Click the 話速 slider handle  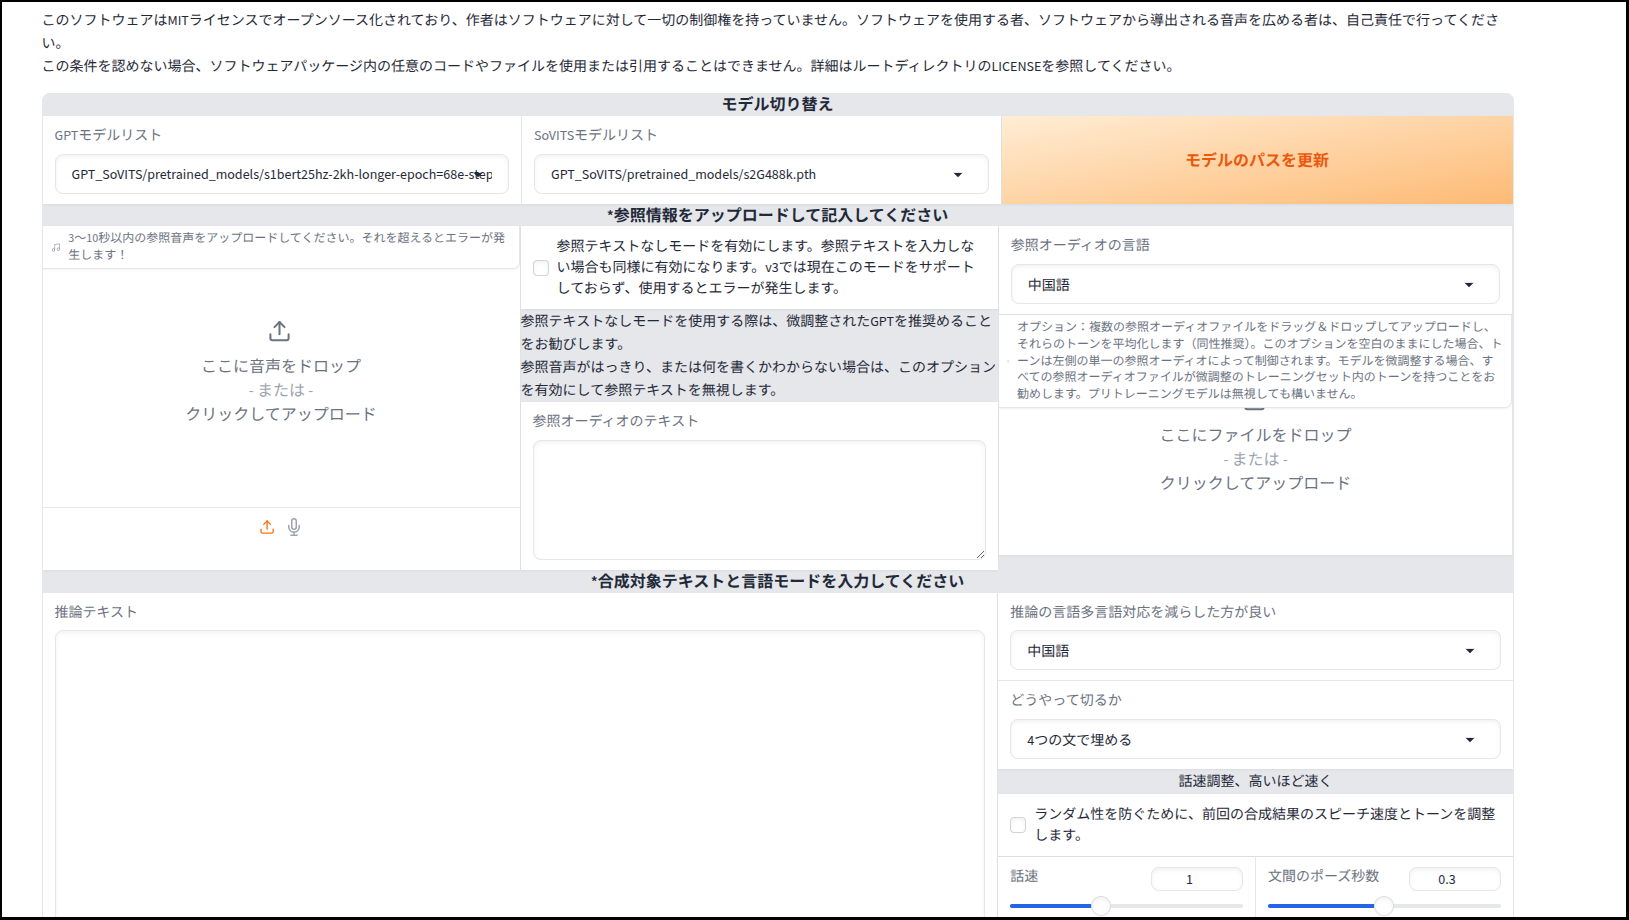click(x=1101, y=906)
